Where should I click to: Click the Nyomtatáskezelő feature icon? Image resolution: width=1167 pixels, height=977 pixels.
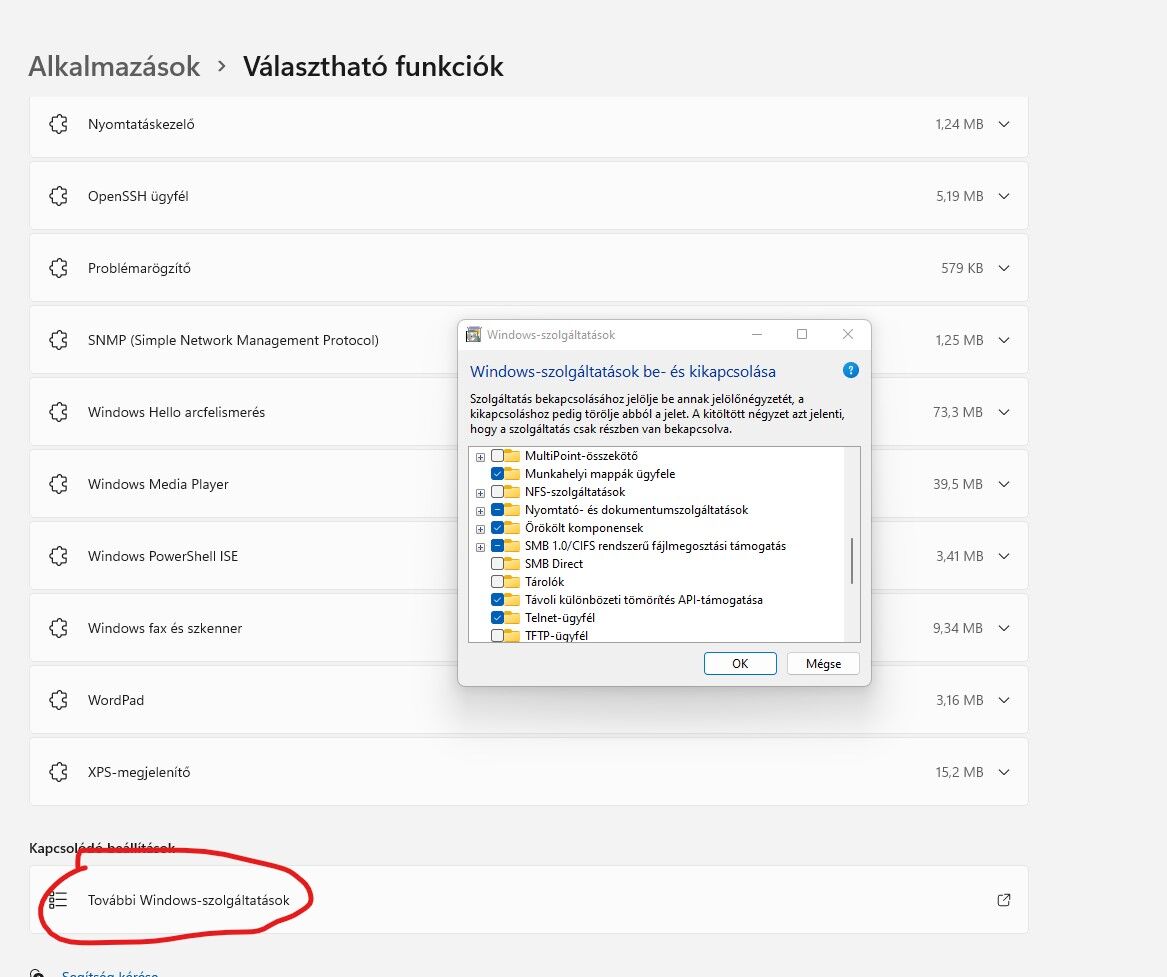[58, 124]
